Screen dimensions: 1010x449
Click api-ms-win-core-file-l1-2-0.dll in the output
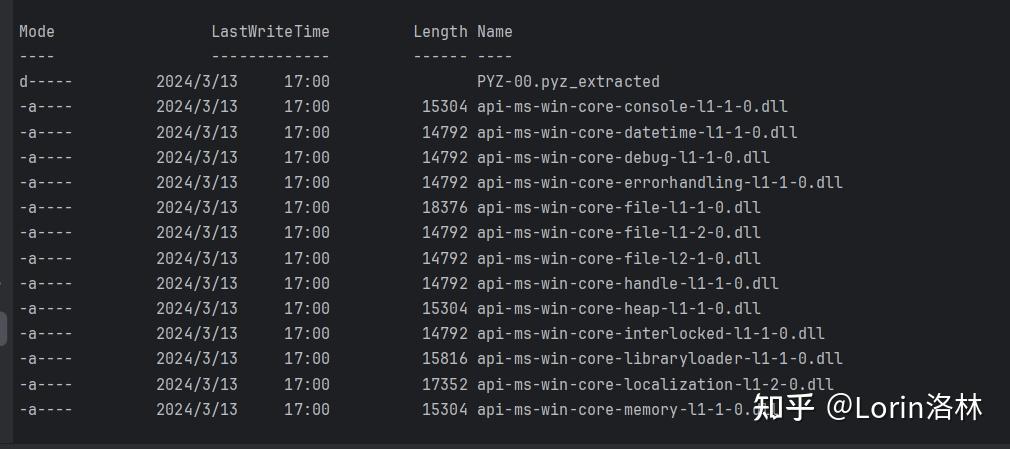[x=618, y=233]
